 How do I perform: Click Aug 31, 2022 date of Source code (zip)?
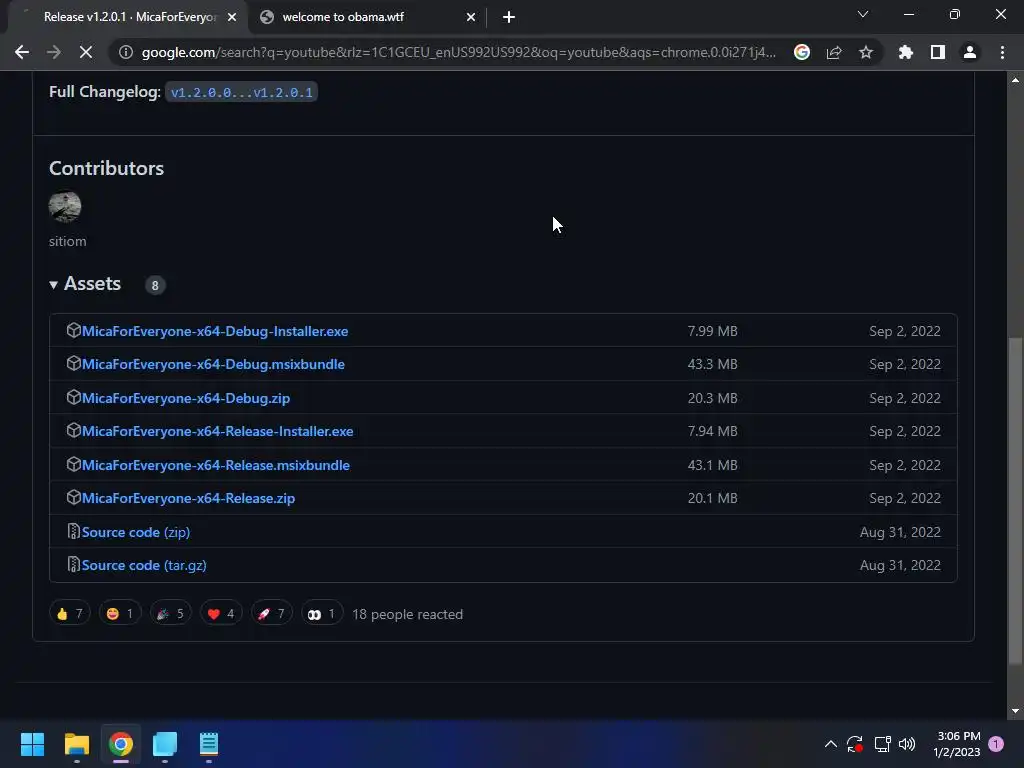tap(900, 532)
